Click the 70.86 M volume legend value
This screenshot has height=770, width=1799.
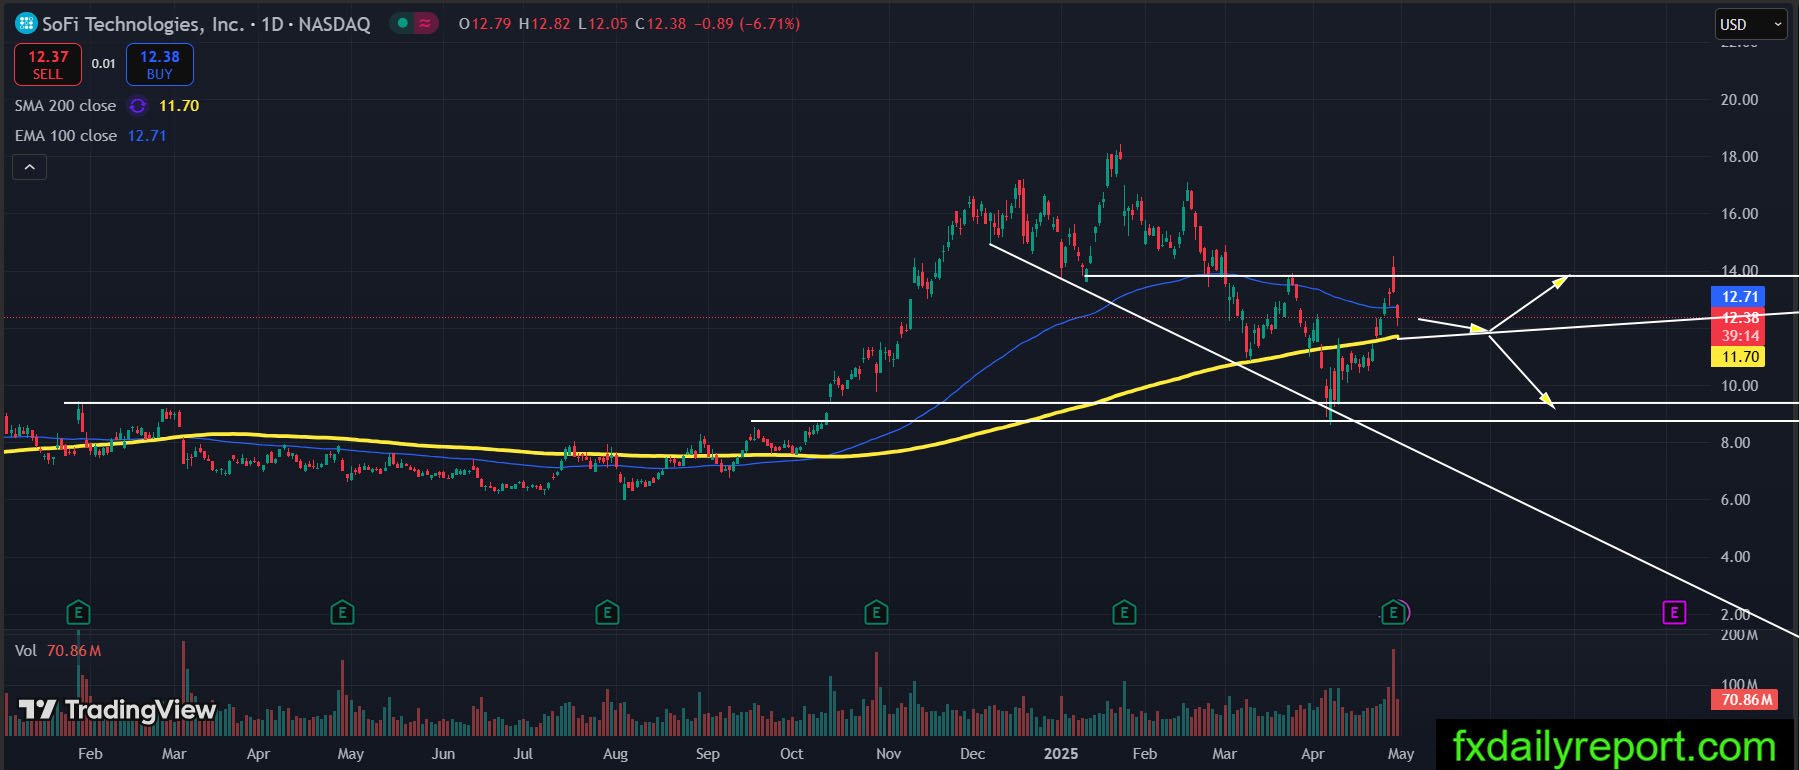pos(74,650)
